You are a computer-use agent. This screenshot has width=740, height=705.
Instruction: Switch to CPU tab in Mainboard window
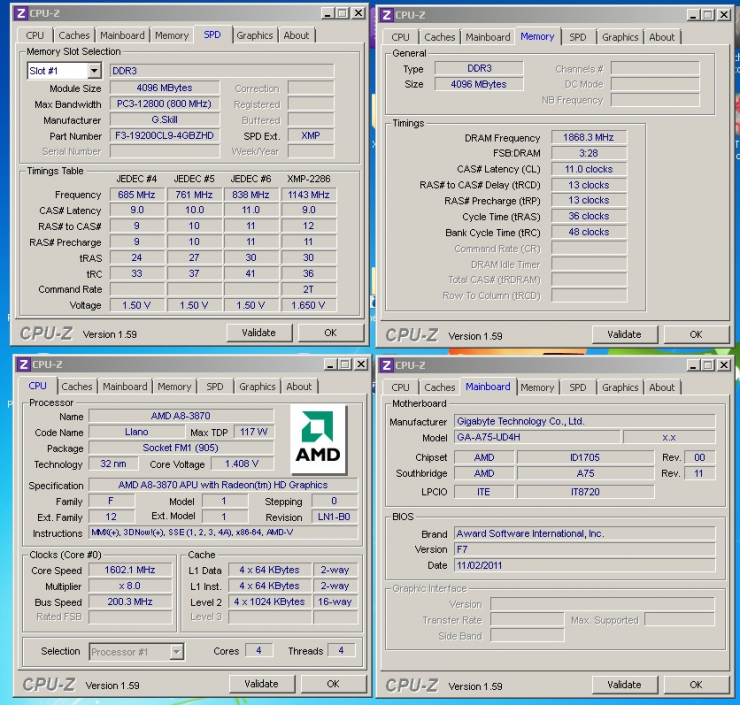(x=400, y=387)
